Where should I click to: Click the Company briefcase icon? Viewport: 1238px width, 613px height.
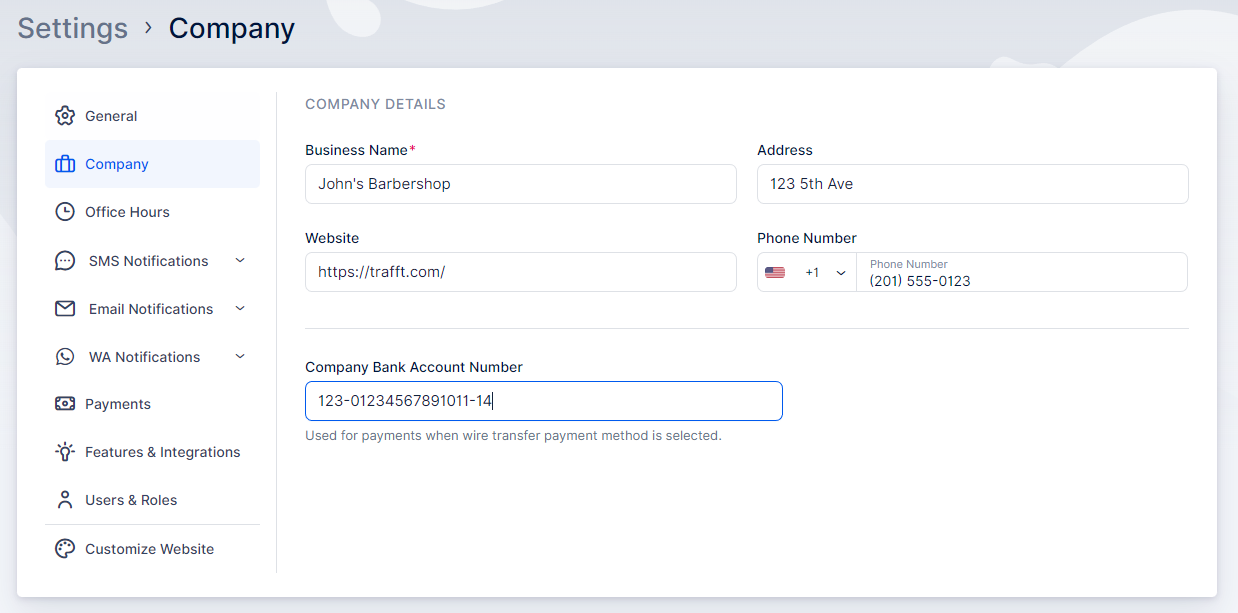click(65, 164)
